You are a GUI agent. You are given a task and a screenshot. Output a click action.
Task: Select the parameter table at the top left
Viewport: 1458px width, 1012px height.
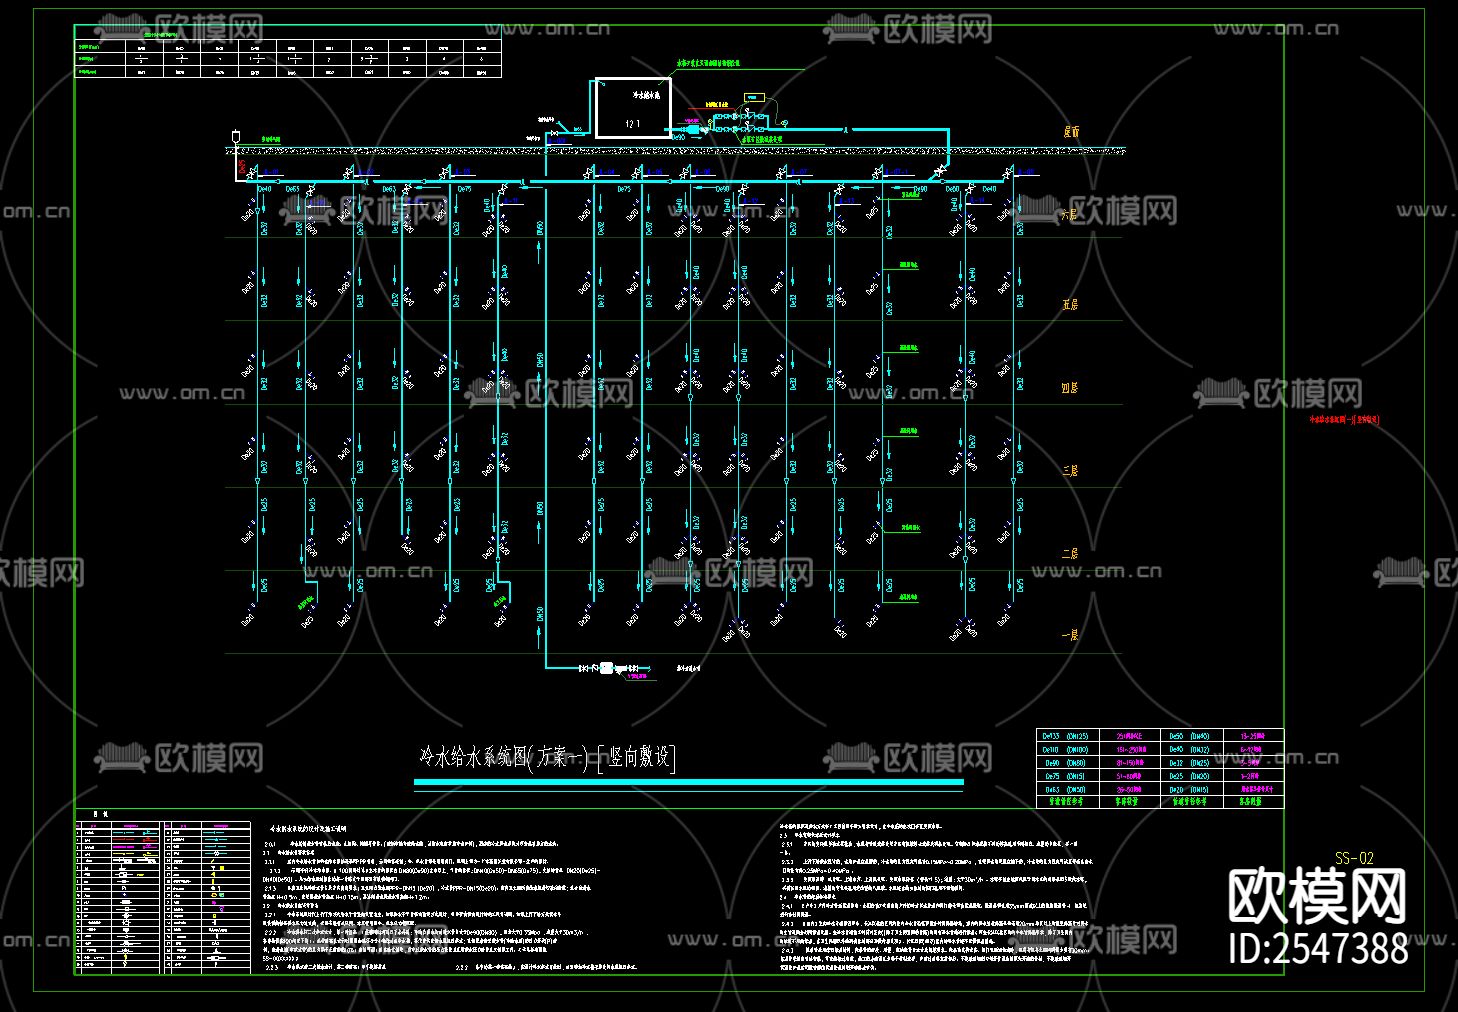[289, 58]
